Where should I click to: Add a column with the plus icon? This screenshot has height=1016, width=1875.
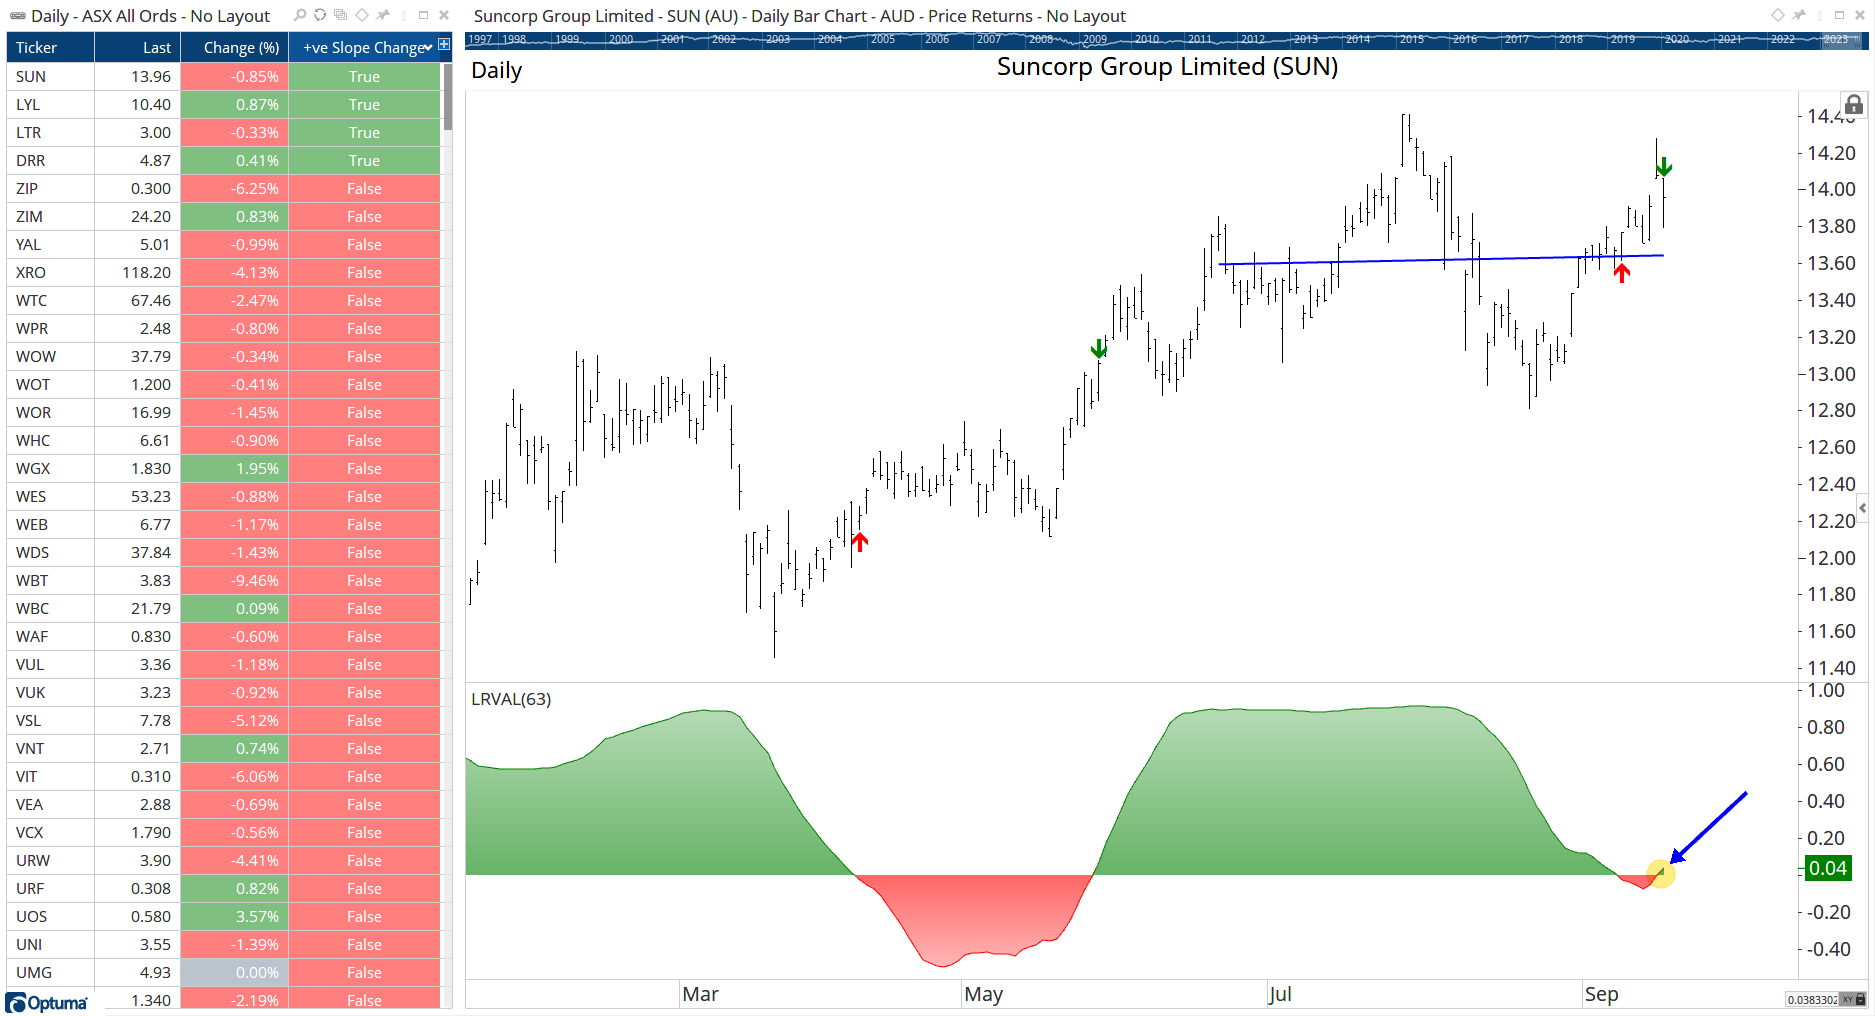[x=444, y=45]
